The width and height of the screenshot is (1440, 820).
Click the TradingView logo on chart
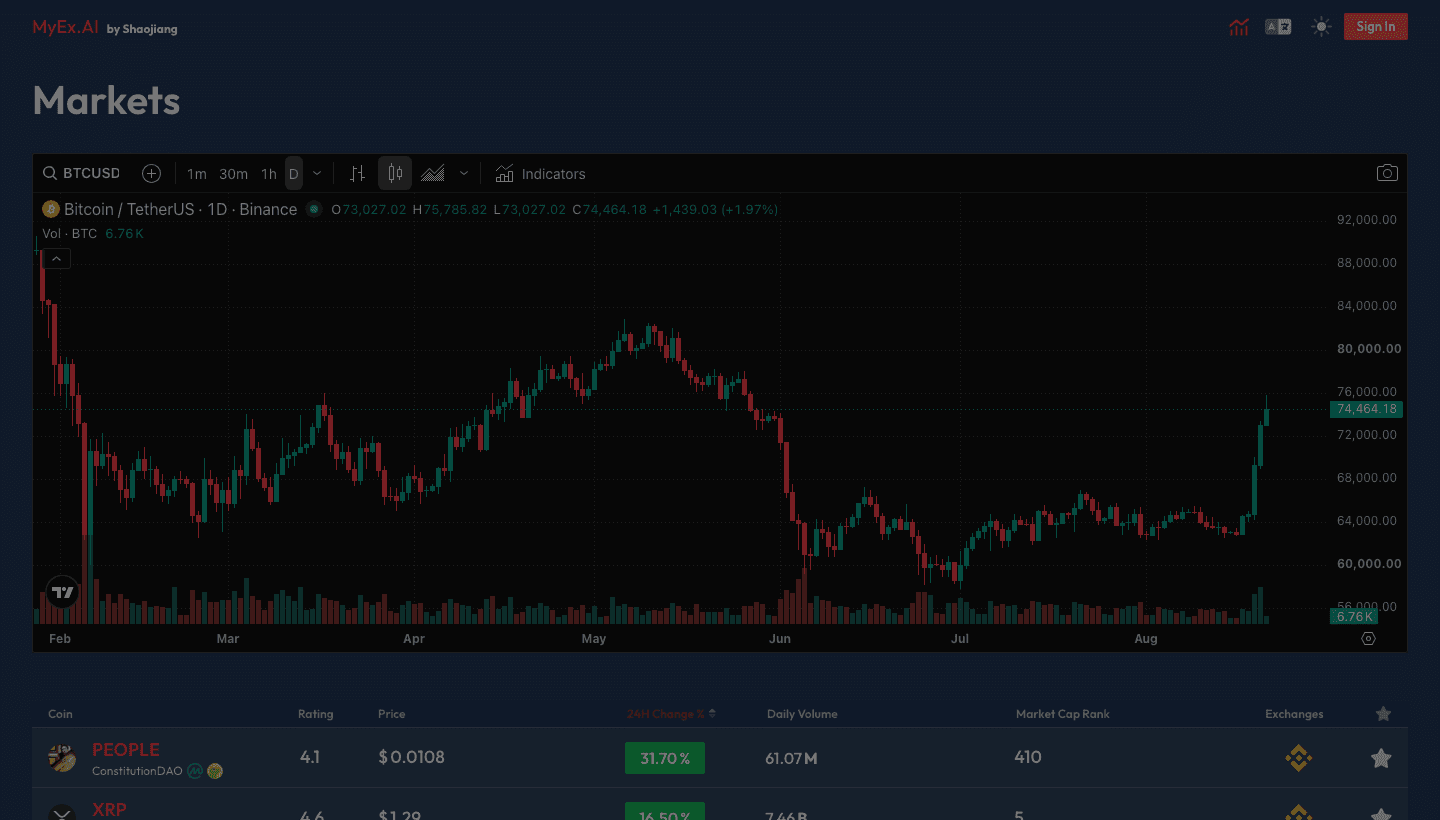63,592
